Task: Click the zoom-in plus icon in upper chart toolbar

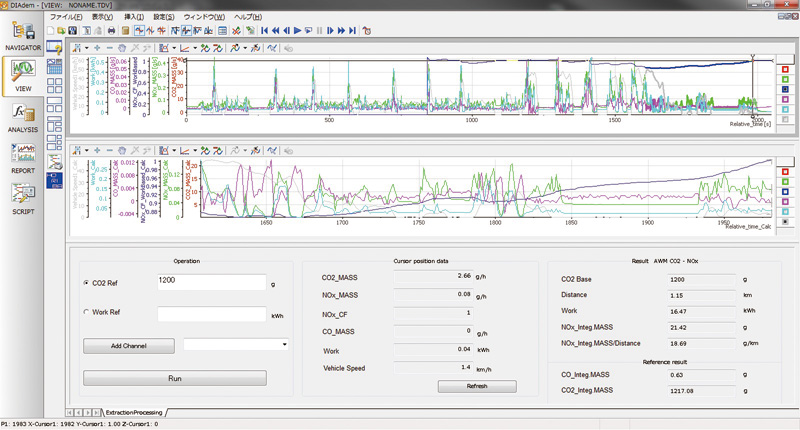Action: (x=96, y=48)
